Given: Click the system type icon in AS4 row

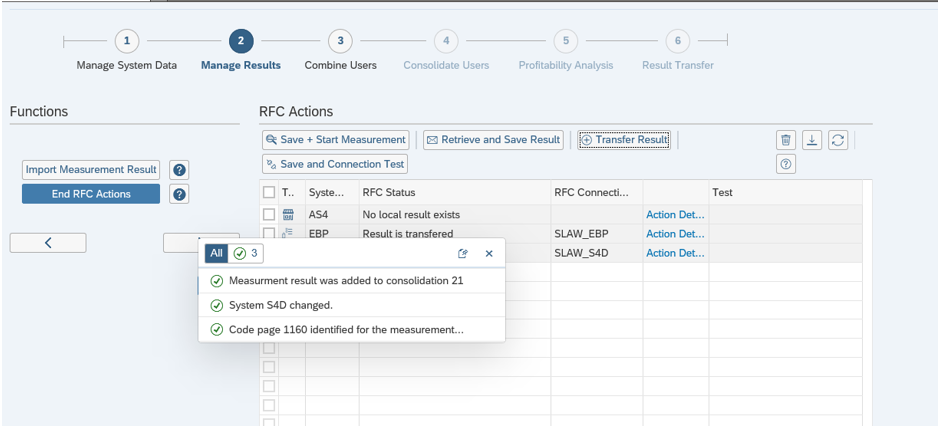Looking at the screenshot, I should coord(288,214).
